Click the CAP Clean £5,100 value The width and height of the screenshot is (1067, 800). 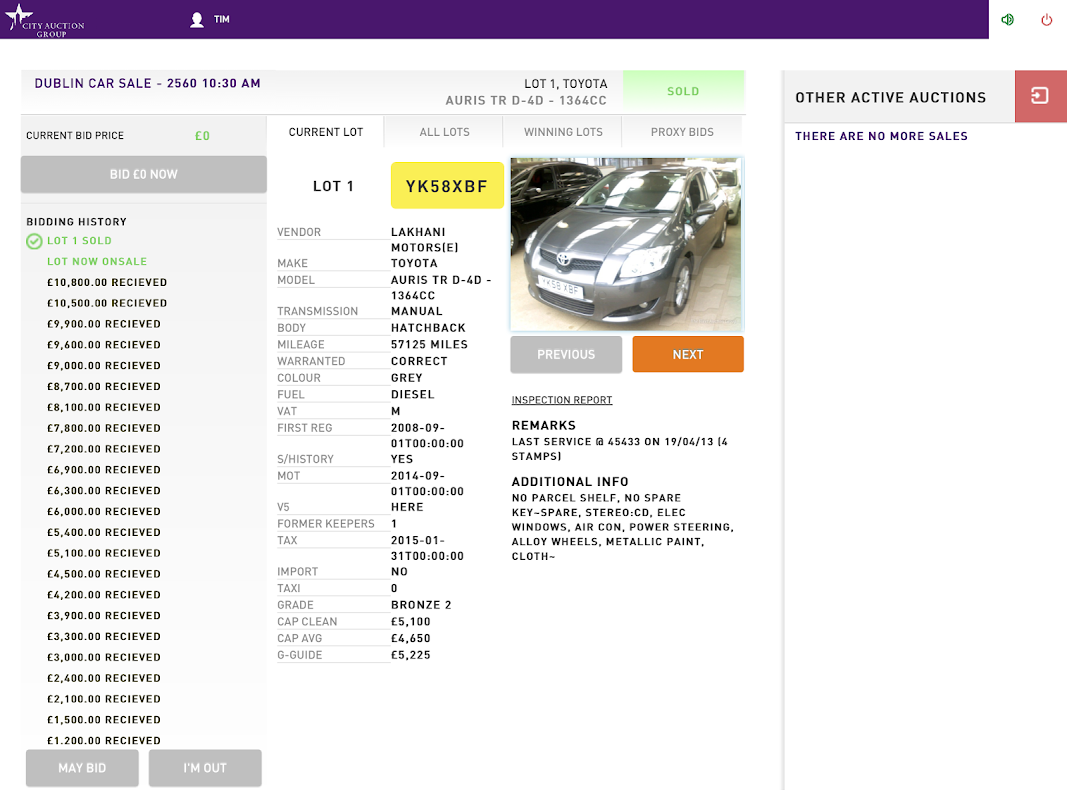point(411,622)
